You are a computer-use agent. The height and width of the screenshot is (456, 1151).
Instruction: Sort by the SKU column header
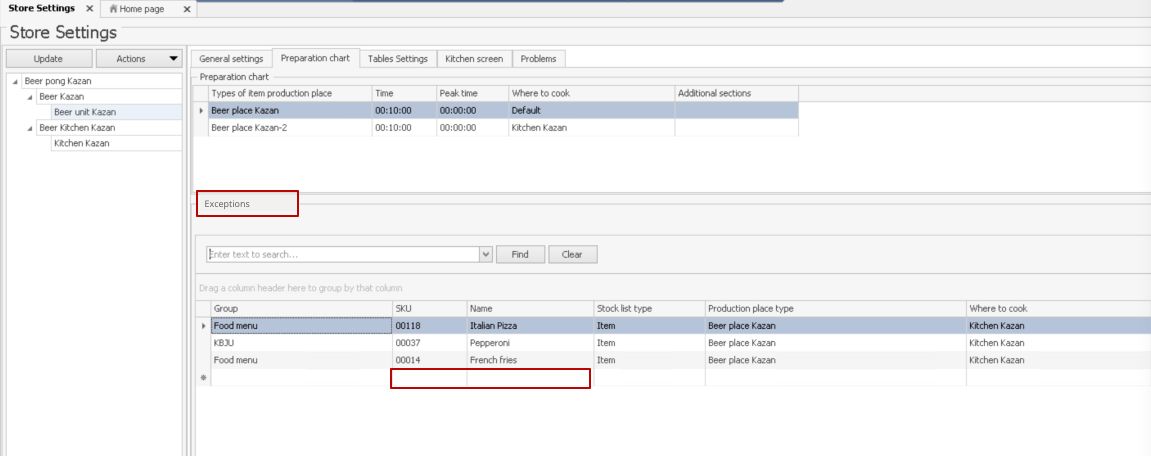coord(428,309)
